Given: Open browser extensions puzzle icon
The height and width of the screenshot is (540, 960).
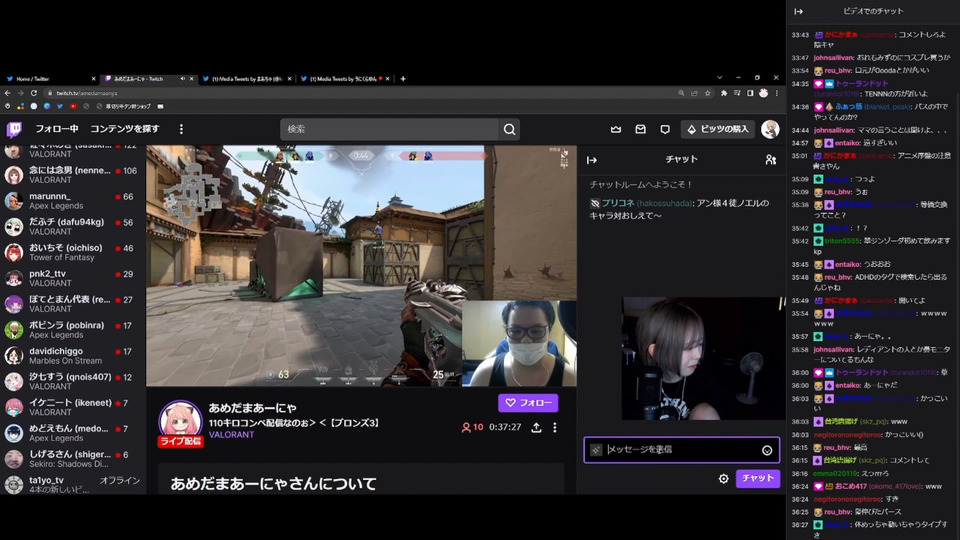Looking at the screenshot, I should pos(724,93).
